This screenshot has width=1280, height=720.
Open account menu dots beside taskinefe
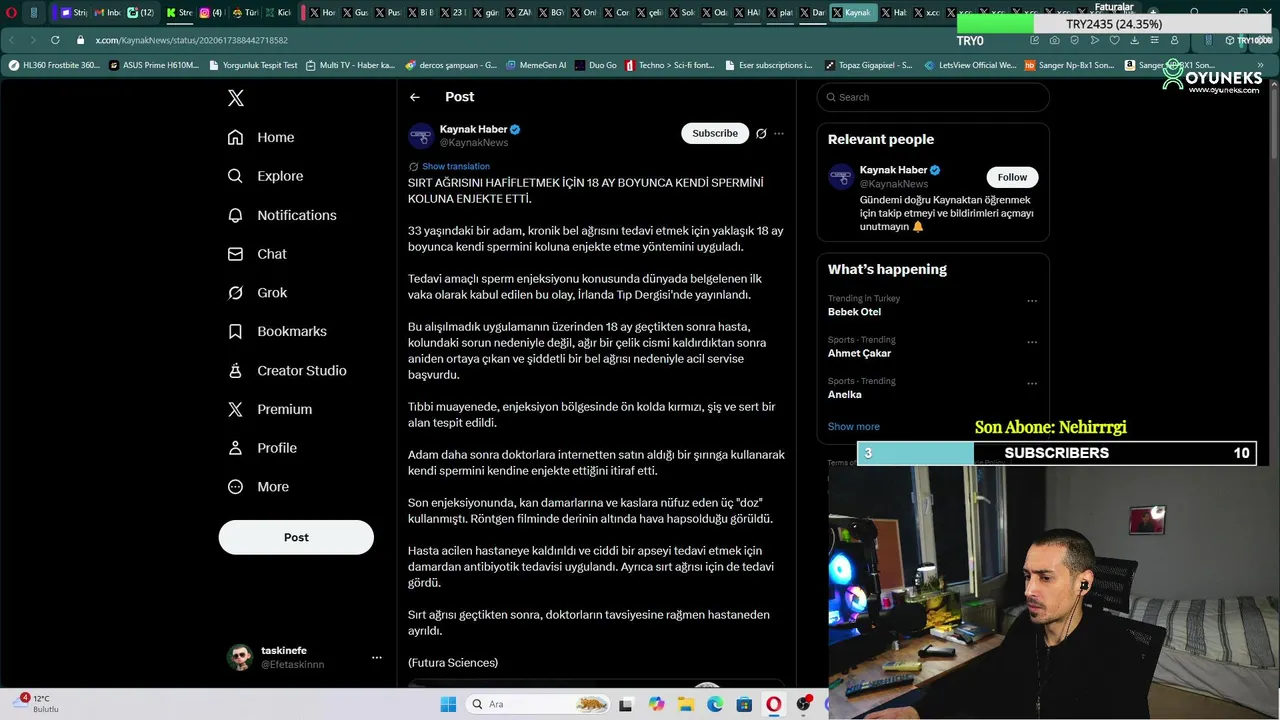pos(377,657)
